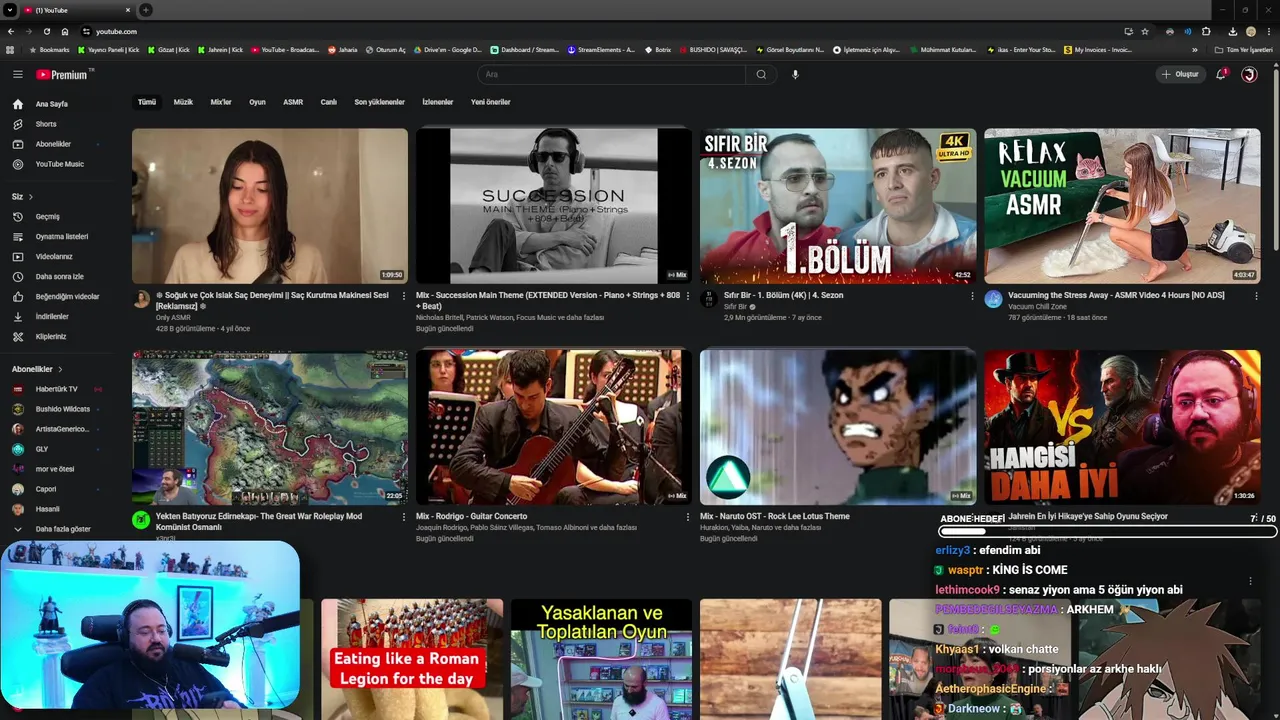Screen dimensions: 1280x720
Task: Select the Oyun filter chip
Action: (x=257, y=102)
